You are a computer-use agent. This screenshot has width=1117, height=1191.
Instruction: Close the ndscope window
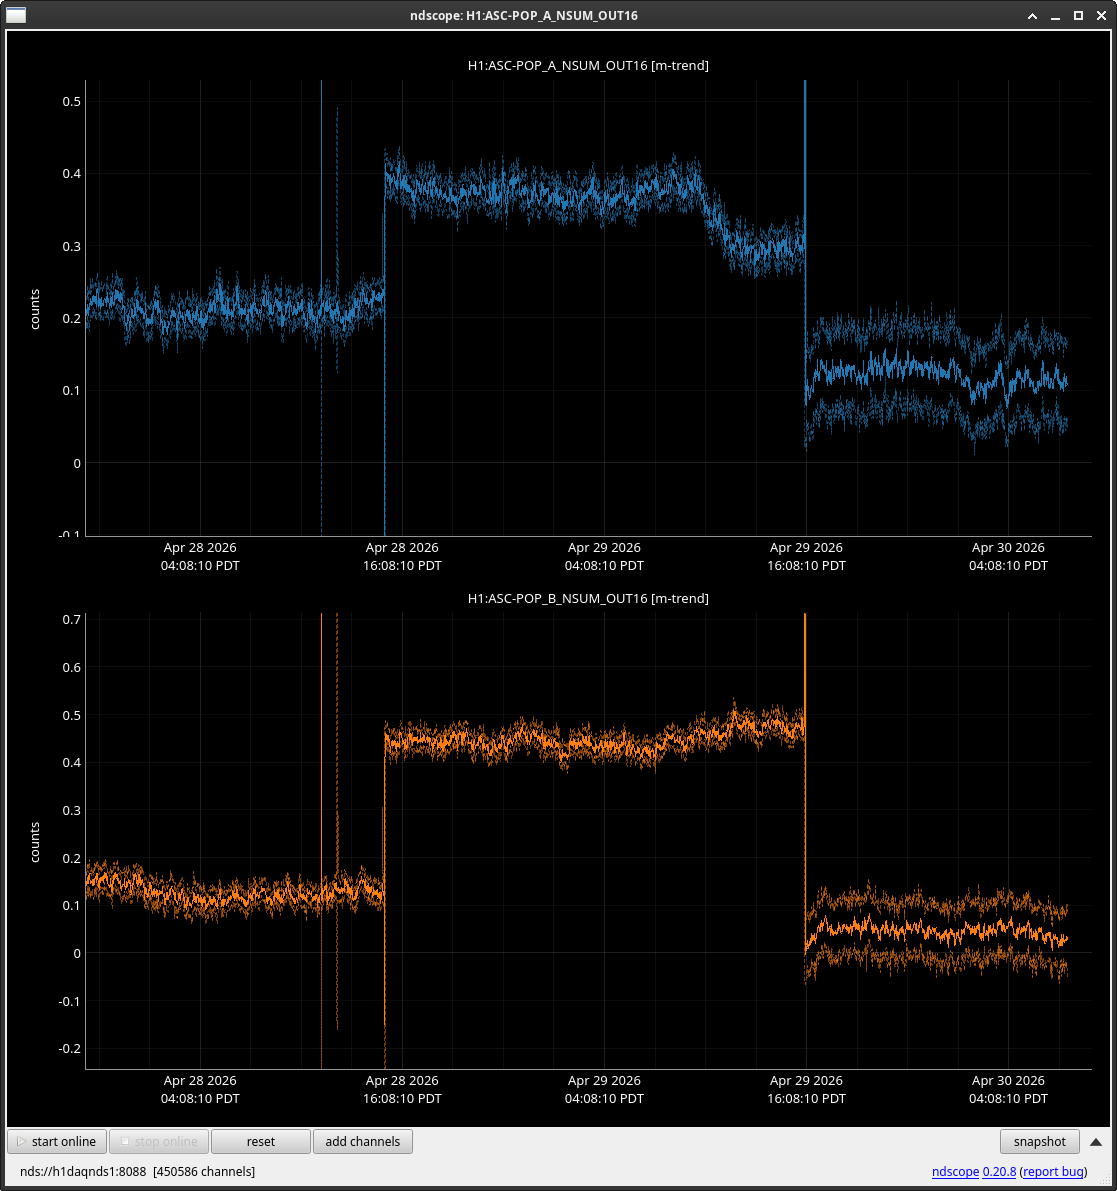click(x=1101, y=16)
